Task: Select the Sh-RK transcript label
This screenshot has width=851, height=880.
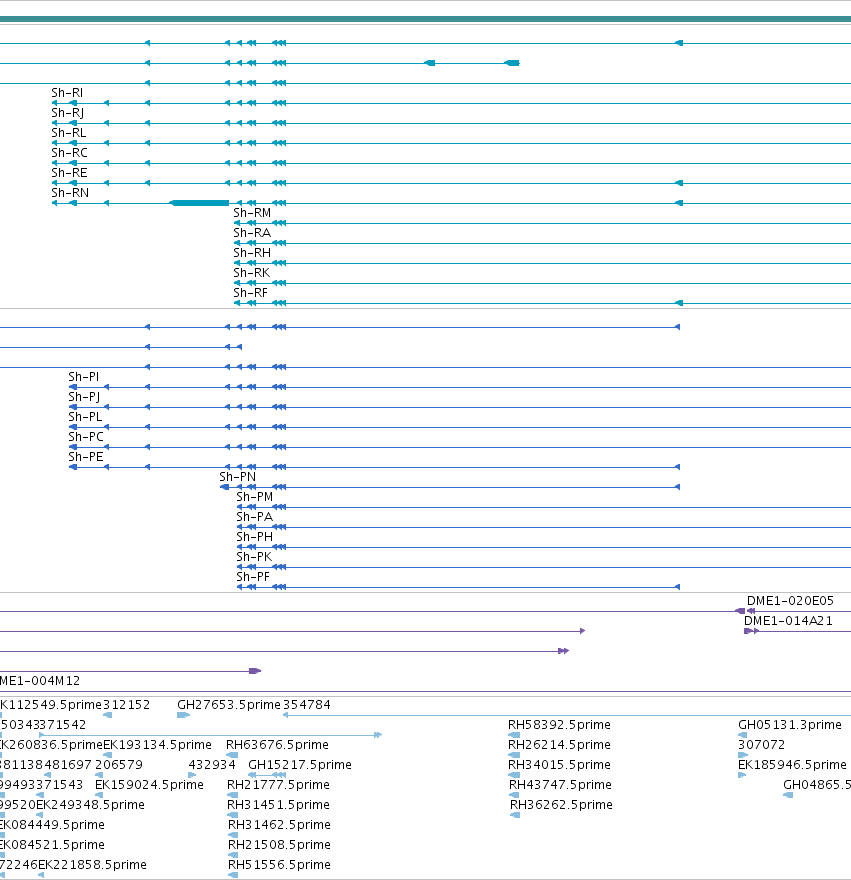Action: click(251, 273)
